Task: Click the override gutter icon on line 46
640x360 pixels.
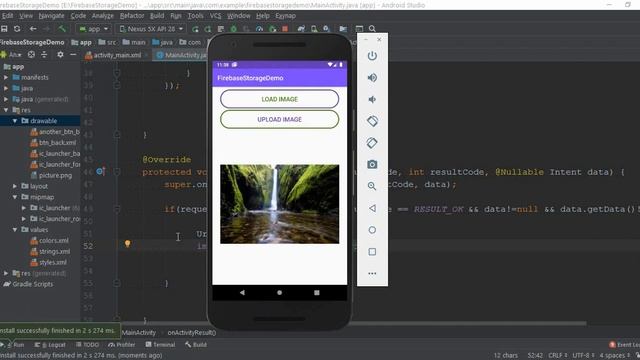Action: click(x=100, y=171)
